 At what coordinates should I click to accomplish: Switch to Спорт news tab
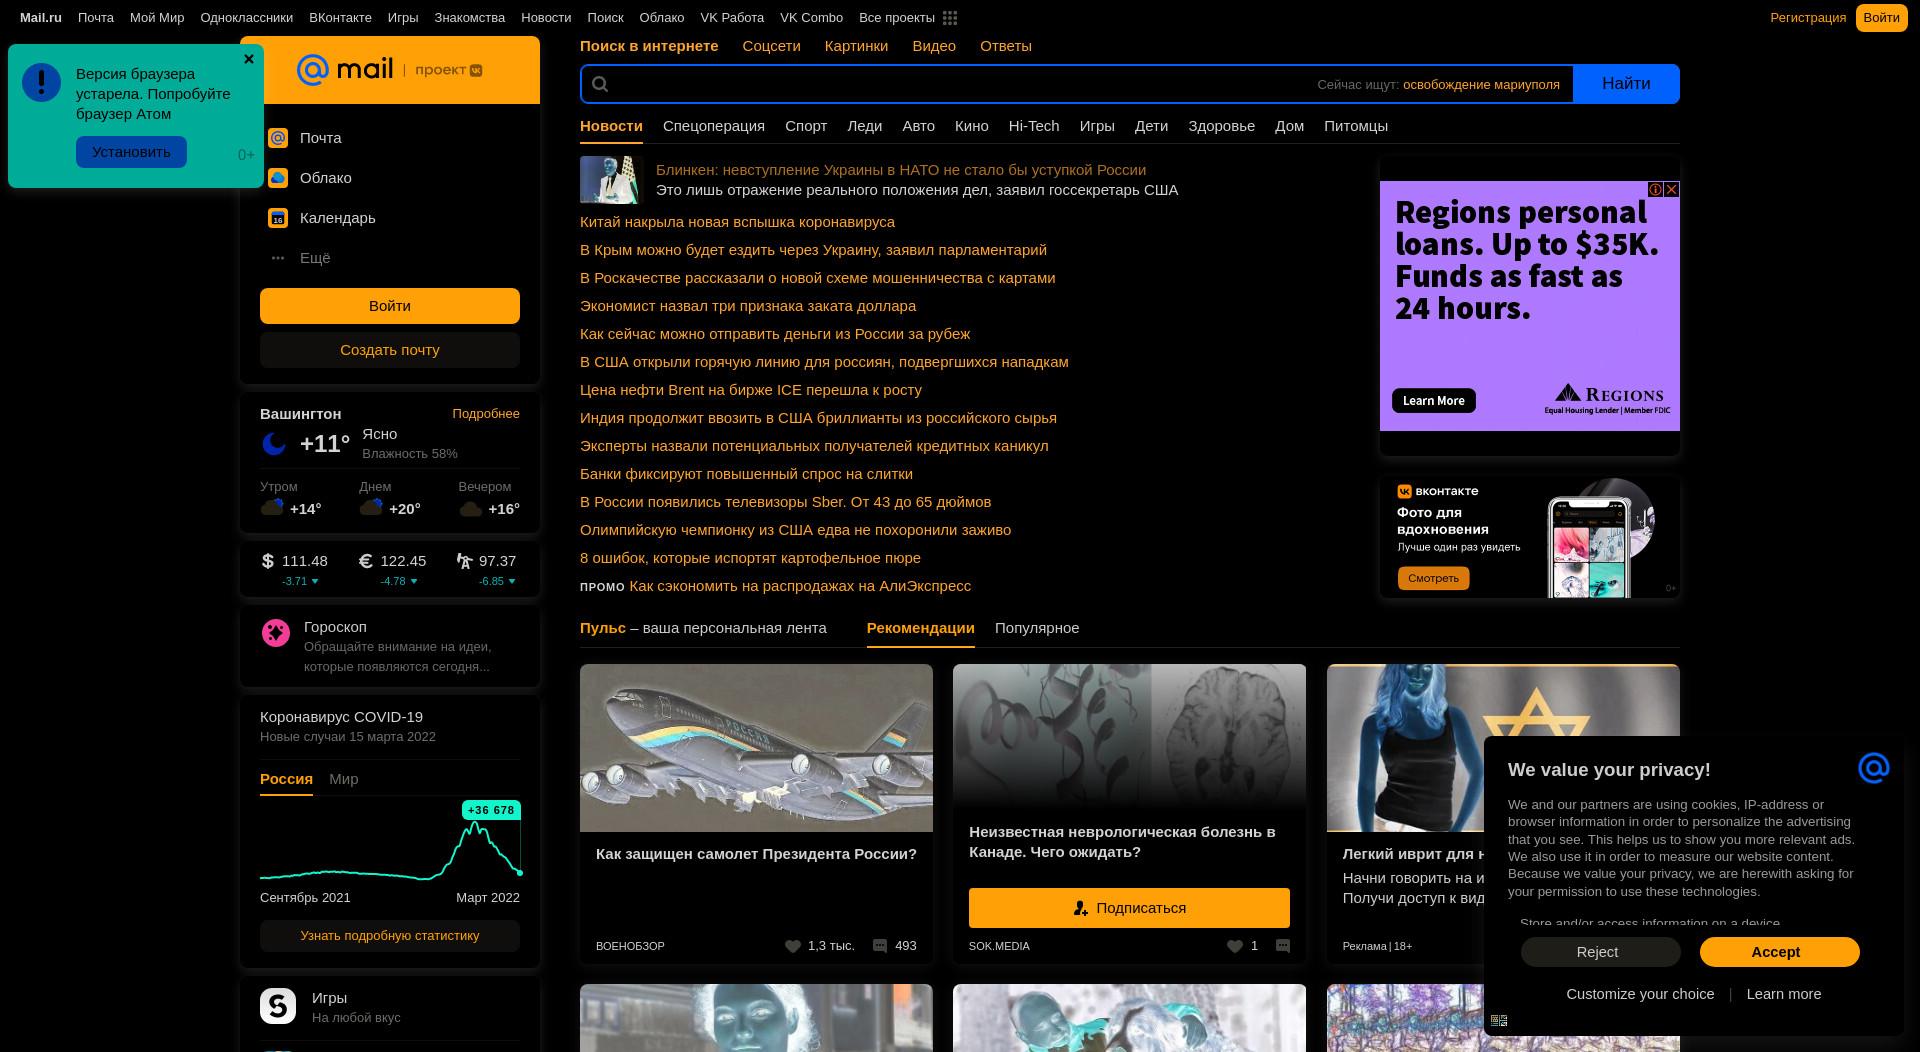coord(806,126)
